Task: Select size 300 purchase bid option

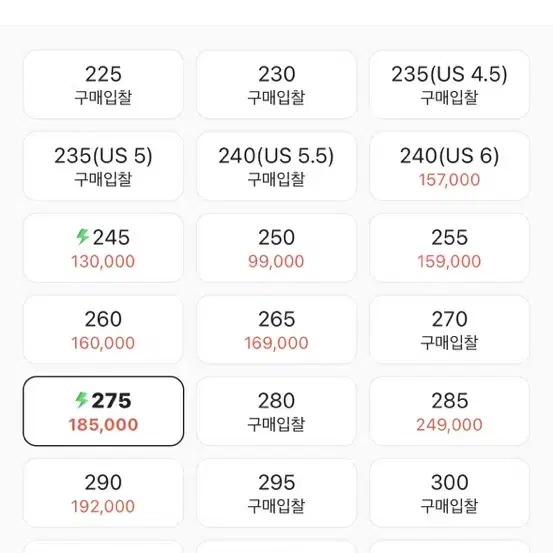Action: click(449, 493)
